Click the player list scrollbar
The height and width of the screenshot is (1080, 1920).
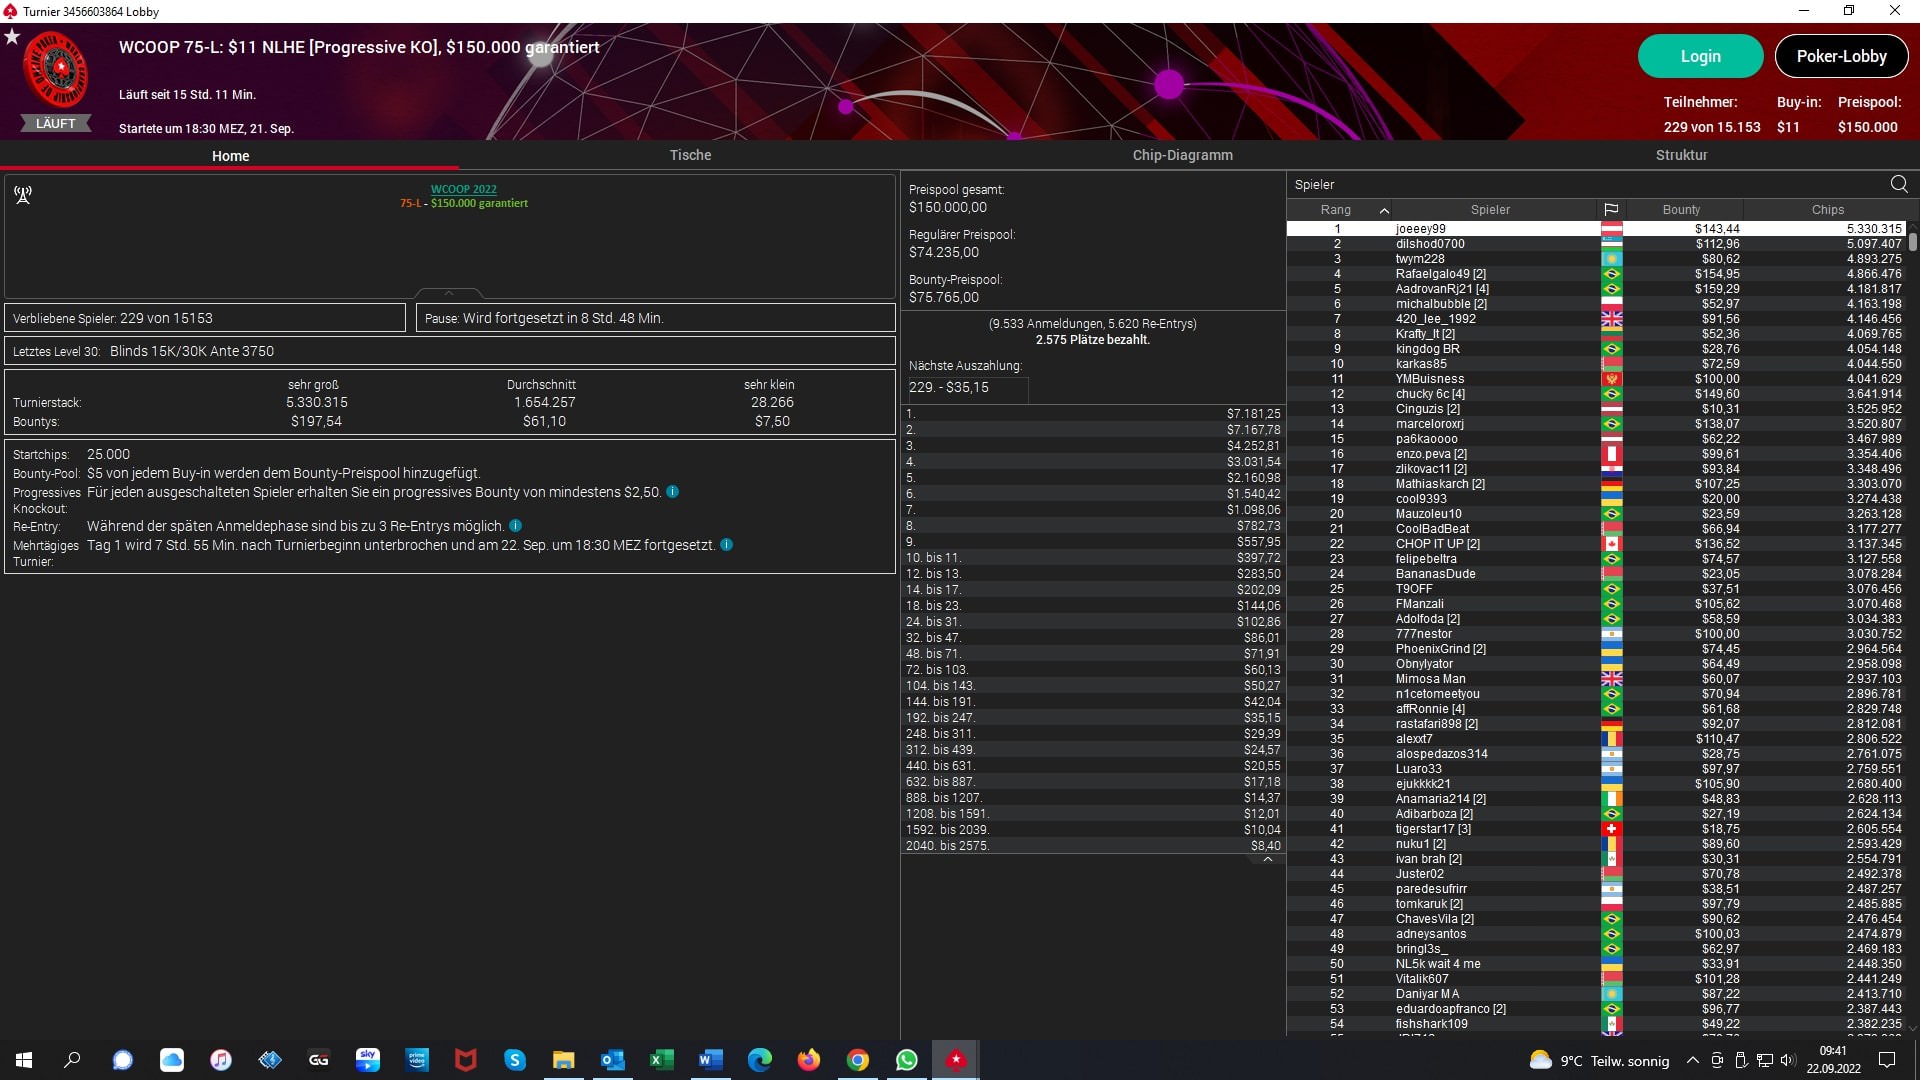(x=1913, y=240)
